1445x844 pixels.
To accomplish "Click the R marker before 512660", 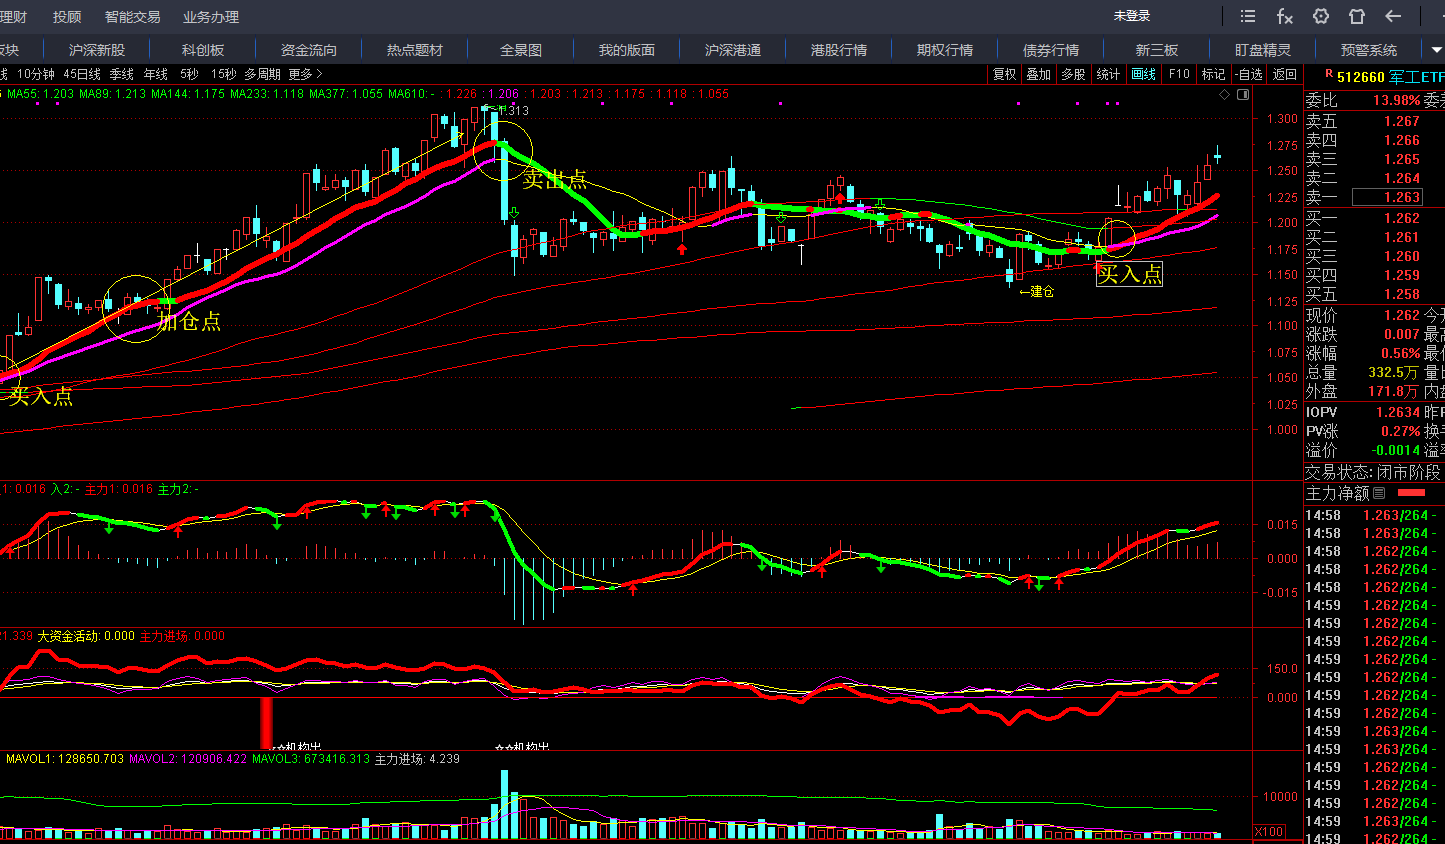I will pos(1329,74).
